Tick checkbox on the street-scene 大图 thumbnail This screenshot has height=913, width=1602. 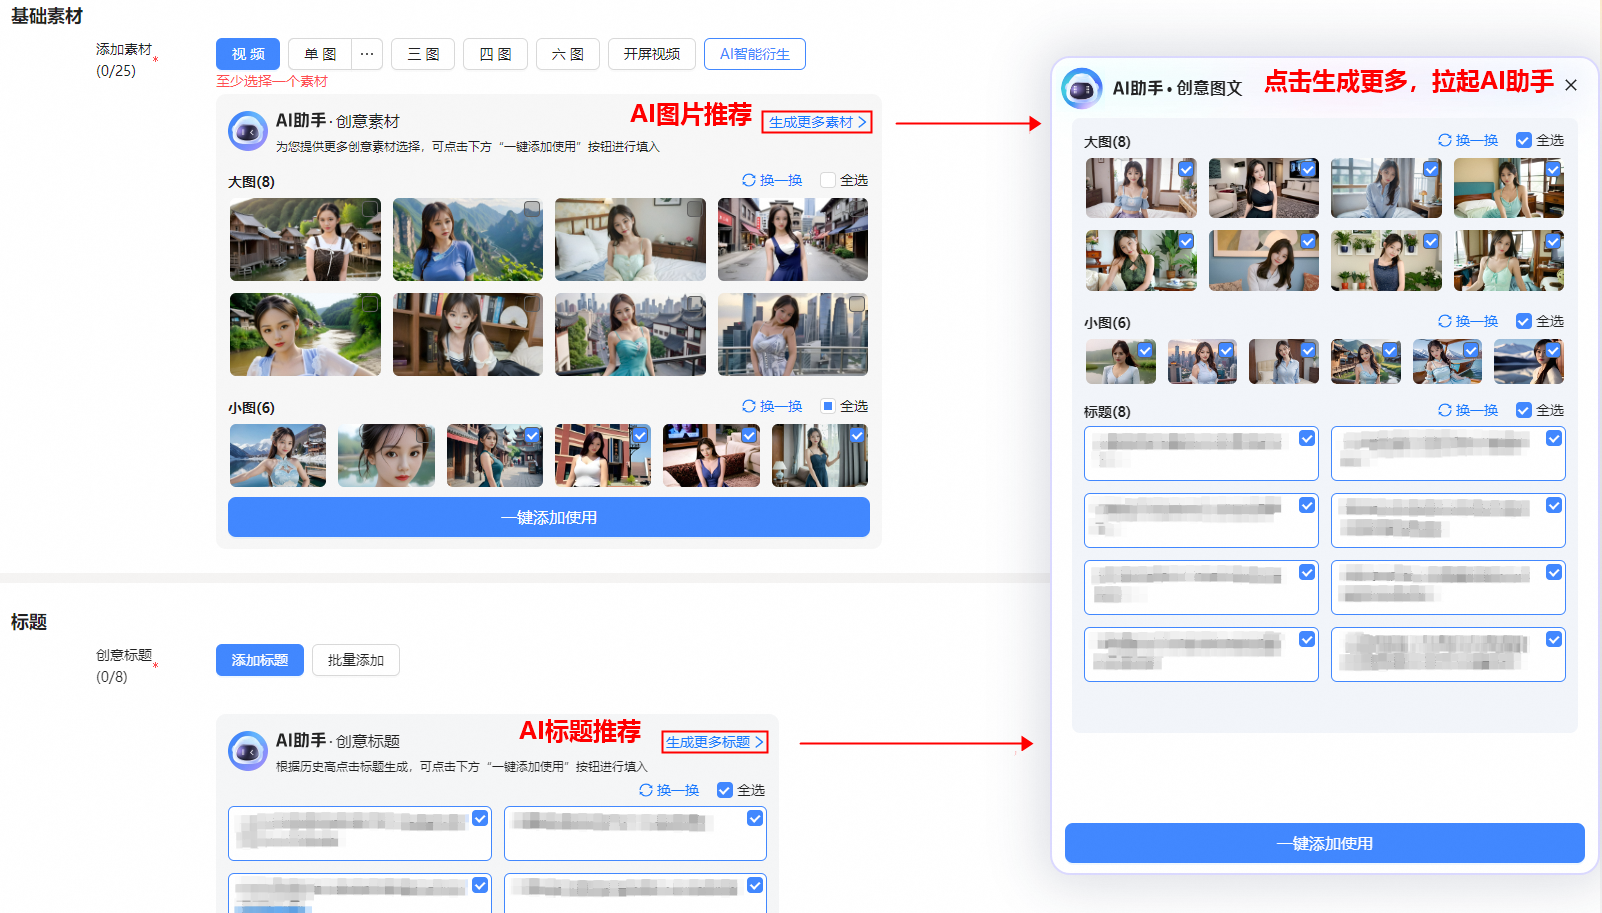857,209
